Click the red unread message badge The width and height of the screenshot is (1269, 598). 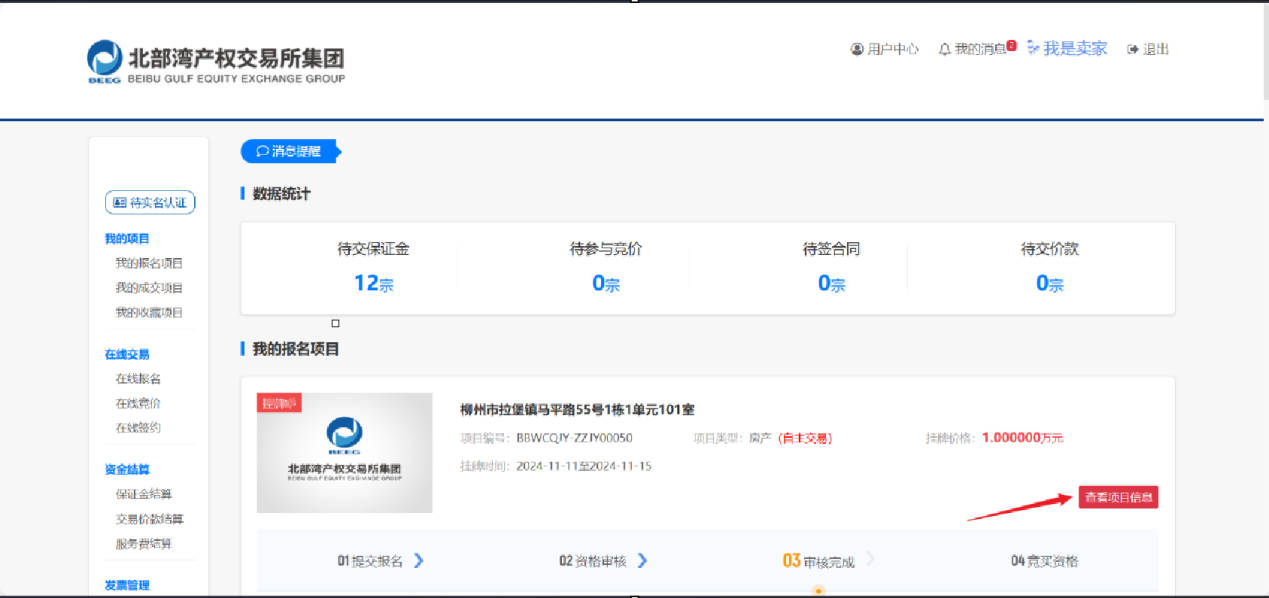pyautogui.click(x=1012, y=45)
